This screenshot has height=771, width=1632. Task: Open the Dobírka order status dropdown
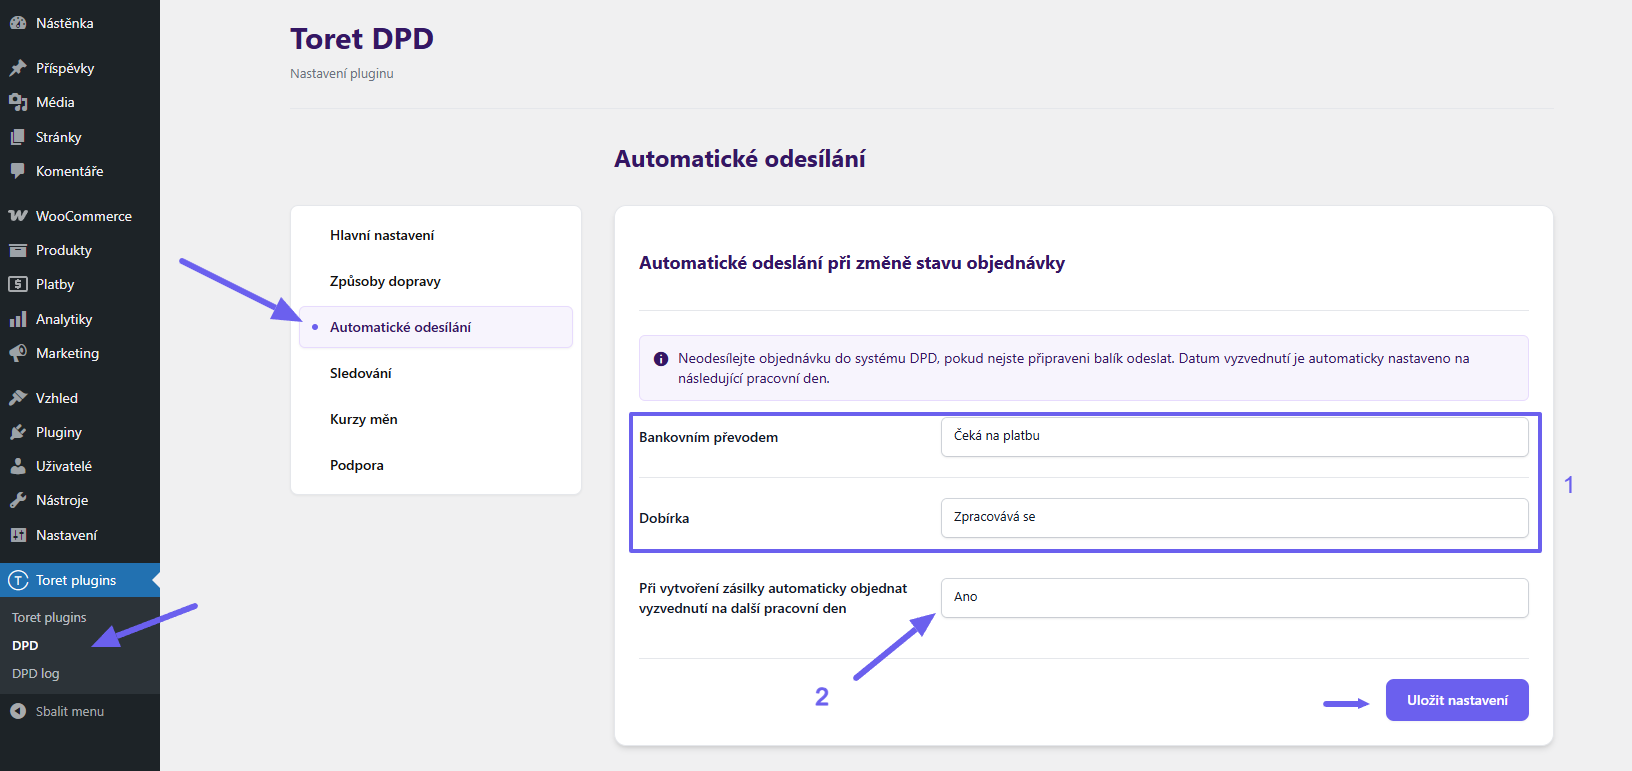[x=1234, y=517]
